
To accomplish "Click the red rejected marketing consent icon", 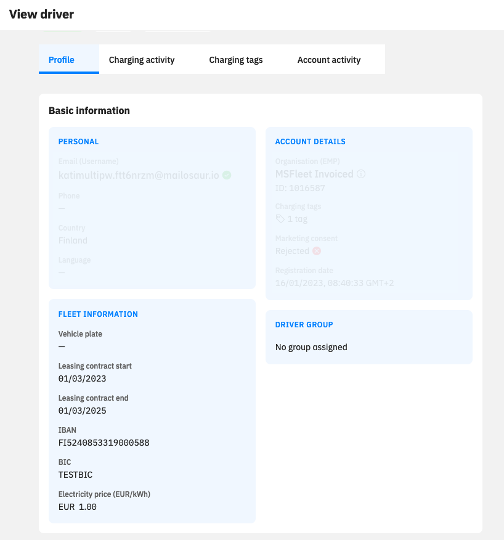I will (x=317, y=251).
